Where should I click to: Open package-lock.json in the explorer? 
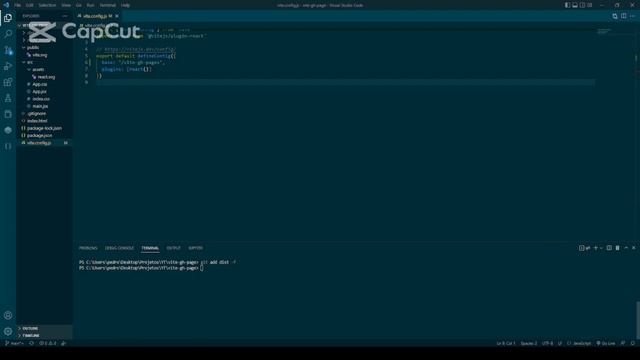point(45,128)
